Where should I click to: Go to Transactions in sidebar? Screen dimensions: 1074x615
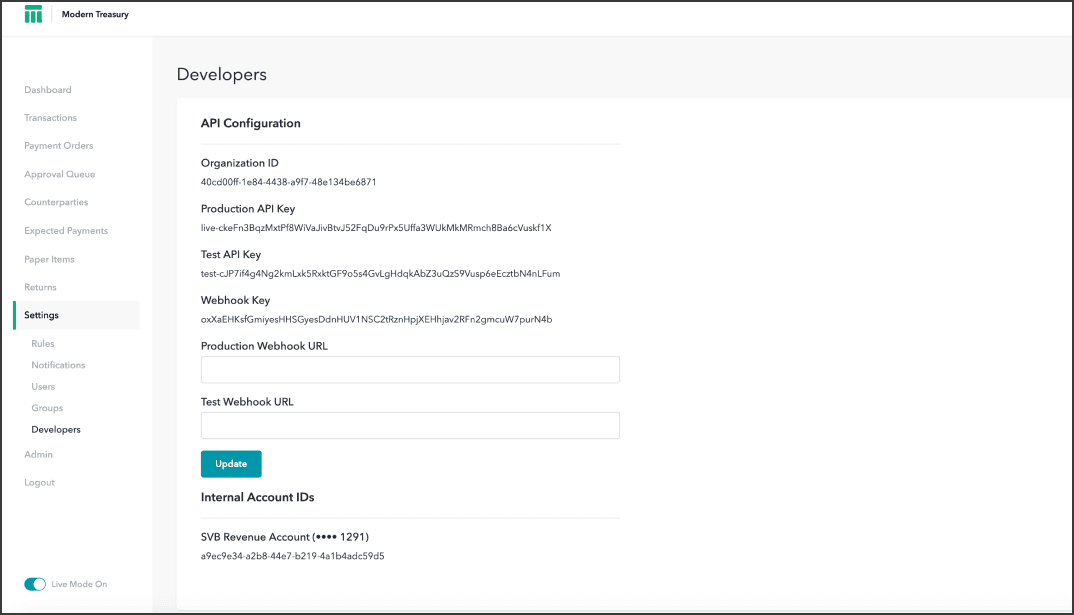(x=50, y=118)
